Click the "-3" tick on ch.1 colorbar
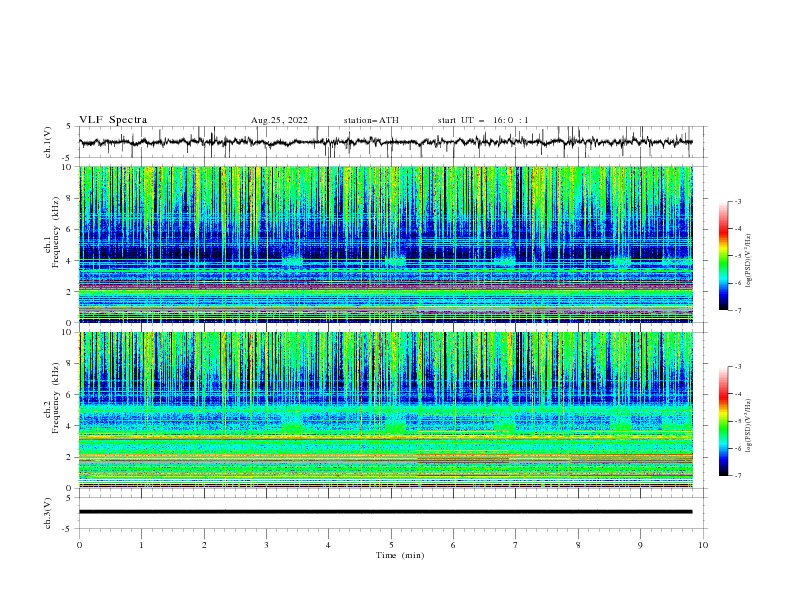The image size is (792, 612). (738, 201)
